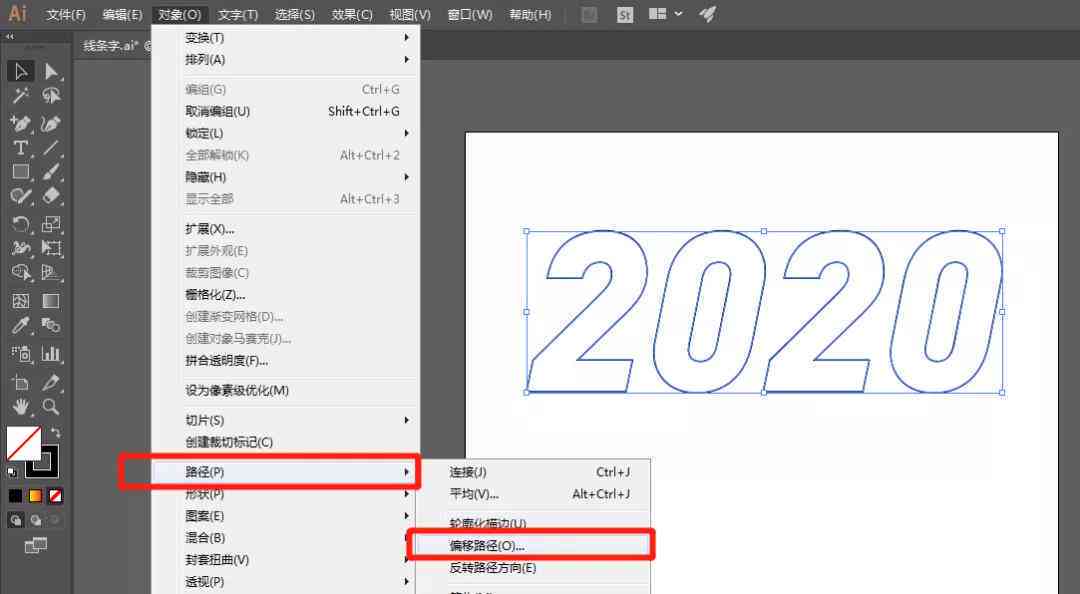Viewport: 1080px width, 594px height.
Task: Choose 取消编组(U) menu item
Action: [286, 111]
